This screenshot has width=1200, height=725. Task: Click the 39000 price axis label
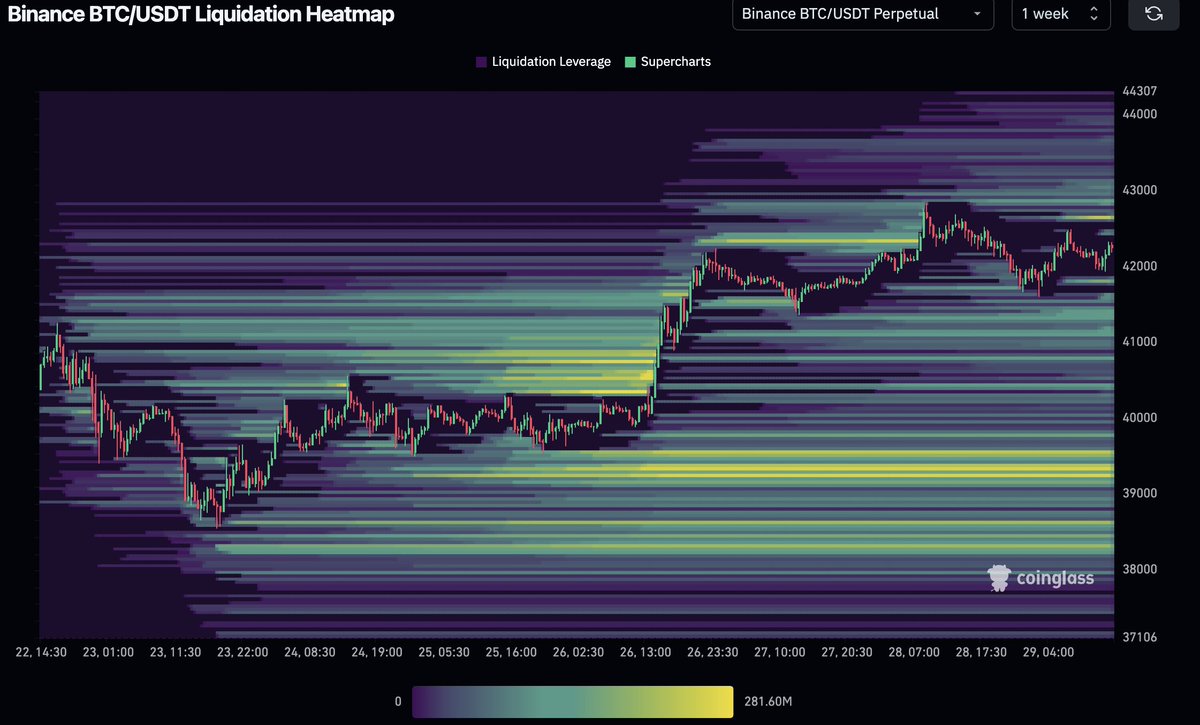click(1140, 493)
